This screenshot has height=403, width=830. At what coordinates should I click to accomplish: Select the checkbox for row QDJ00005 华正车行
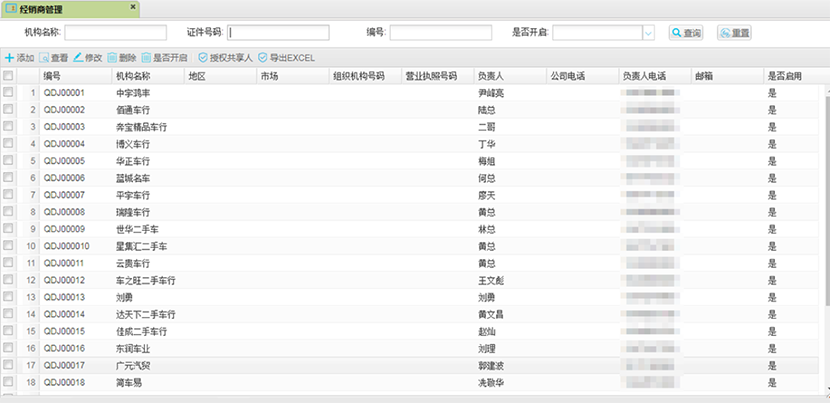coord(9,161)
